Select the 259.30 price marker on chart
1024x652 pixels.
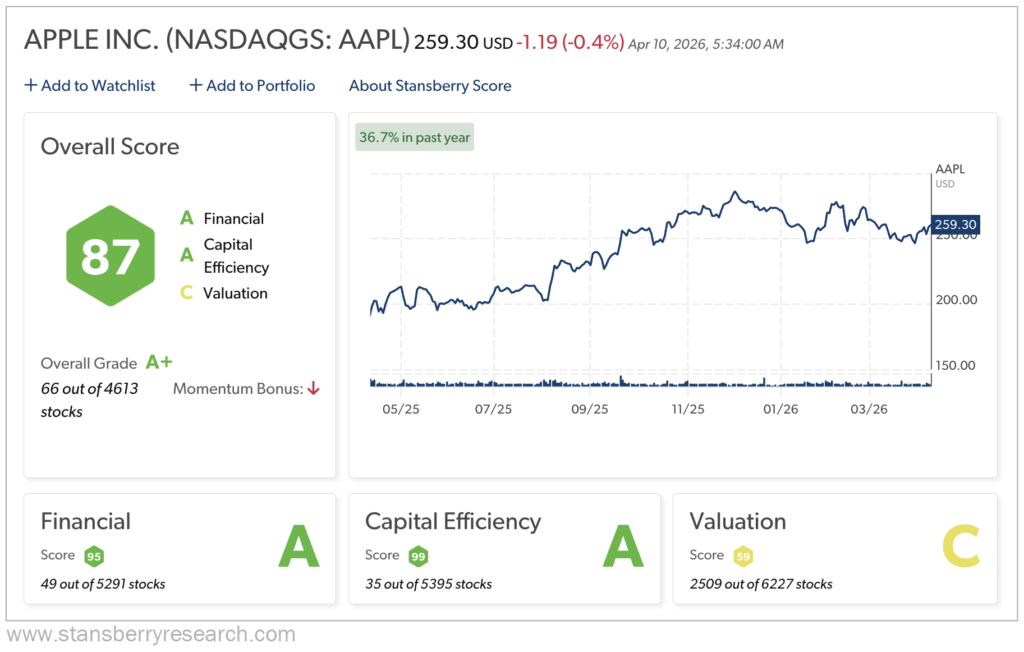click(954, 225)
